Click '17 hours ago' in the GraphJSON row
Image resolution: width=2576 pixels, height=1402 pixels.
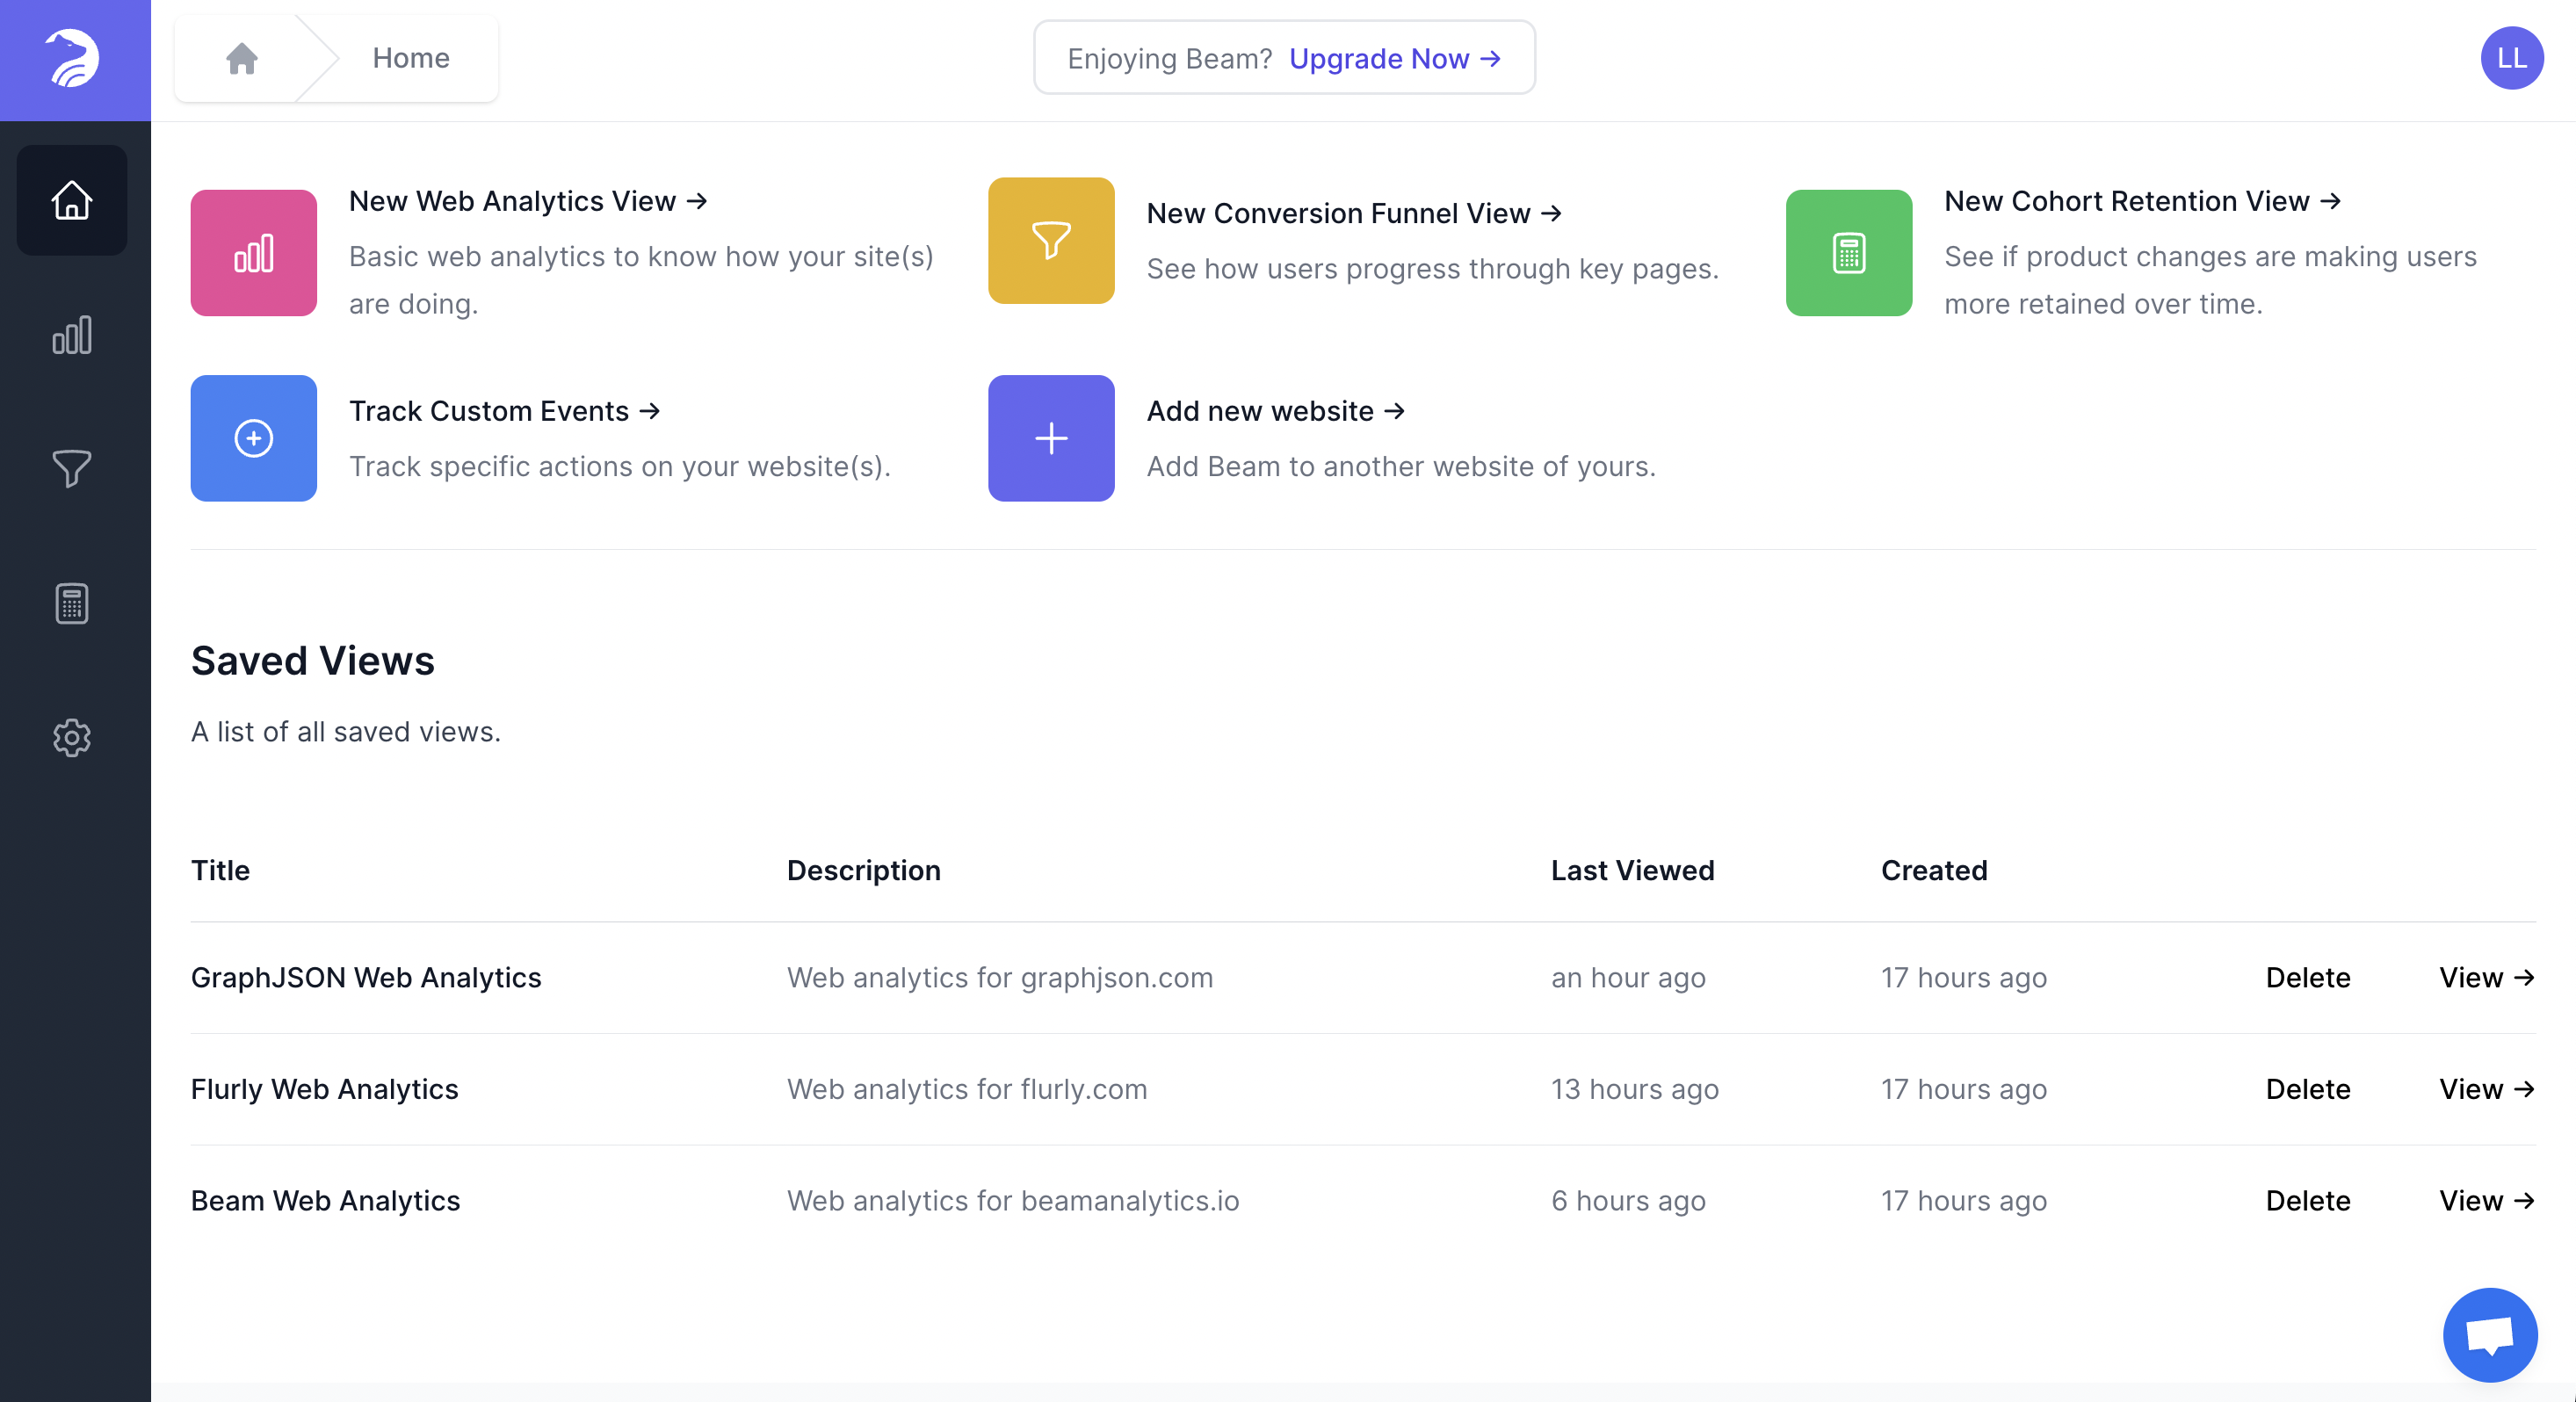click(x=1964, y=977)
